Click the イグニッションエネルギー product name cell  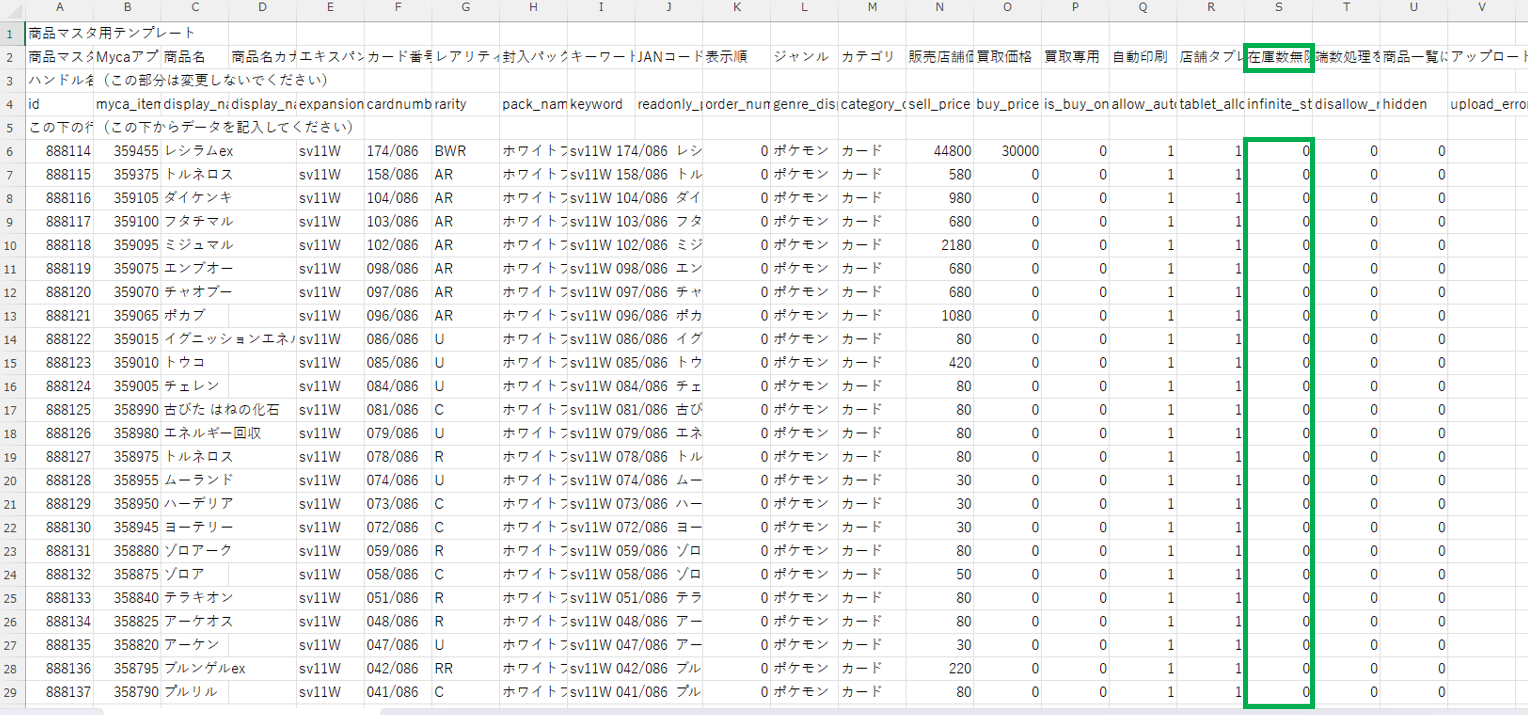click(x=229, y=339)
